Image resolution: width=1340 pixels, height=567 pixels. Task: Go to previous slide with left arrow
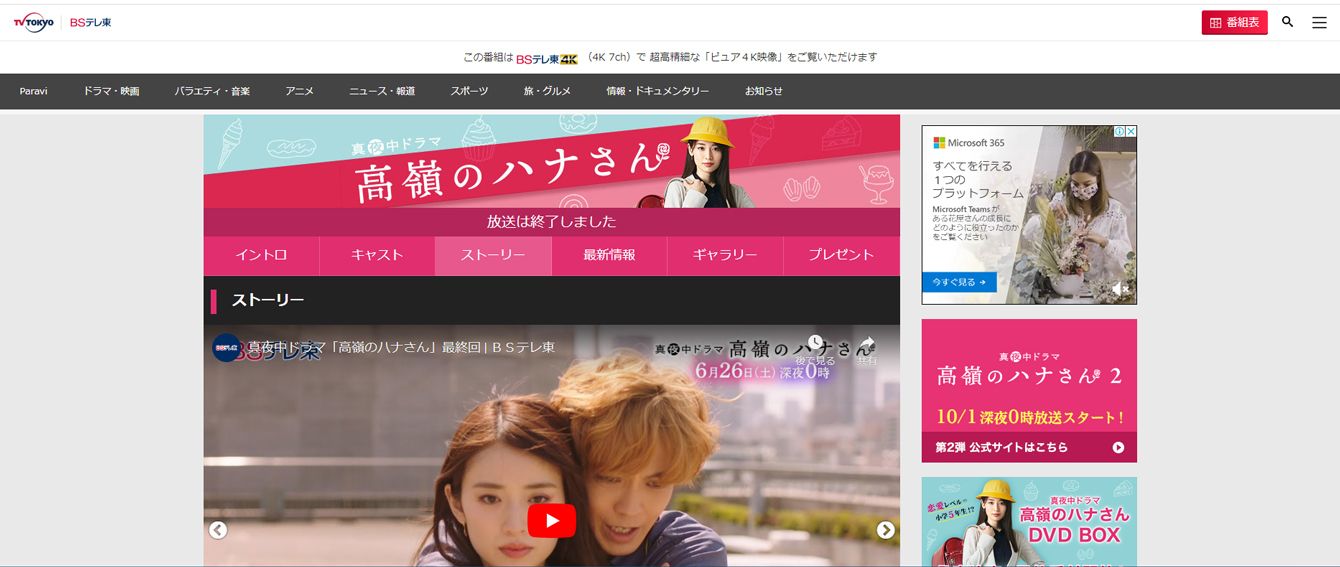point(218,530)
